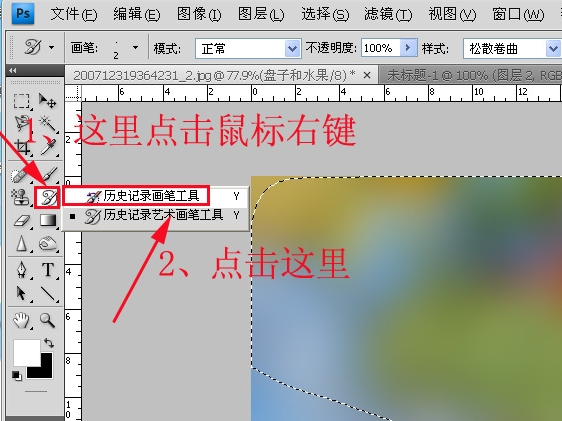The width and height of the screenshot is (562, 421).
Task: Select the Move tool
Action: point(47,101)
